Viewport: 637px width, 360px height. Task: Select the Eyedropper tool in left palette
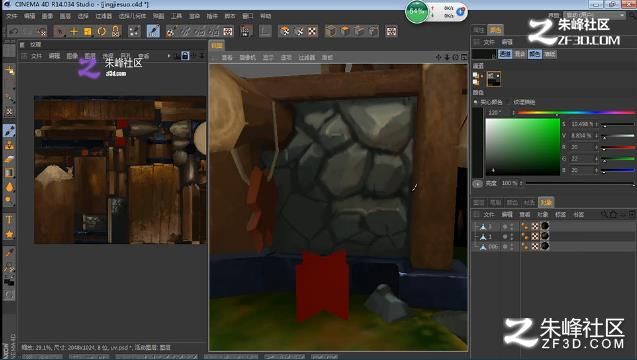[9, 253]
